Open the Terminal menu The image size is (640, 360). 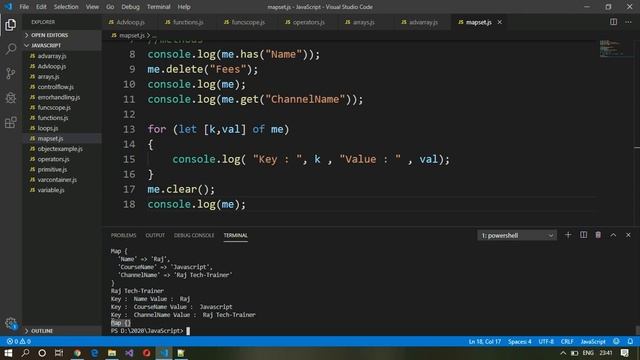click(x=158, y=7)
